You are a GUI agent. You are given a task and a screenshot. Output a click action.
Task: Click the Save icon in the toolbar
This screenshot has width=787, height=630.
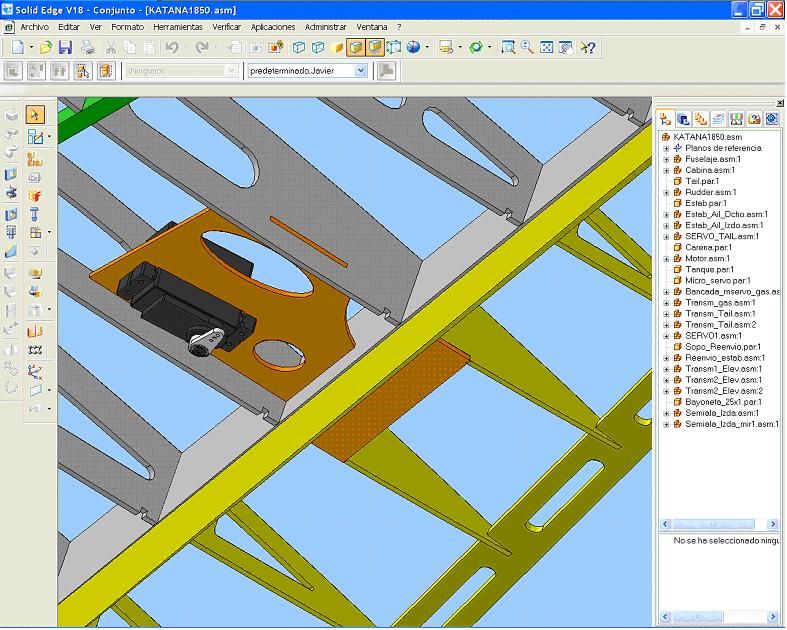point(65,47)
